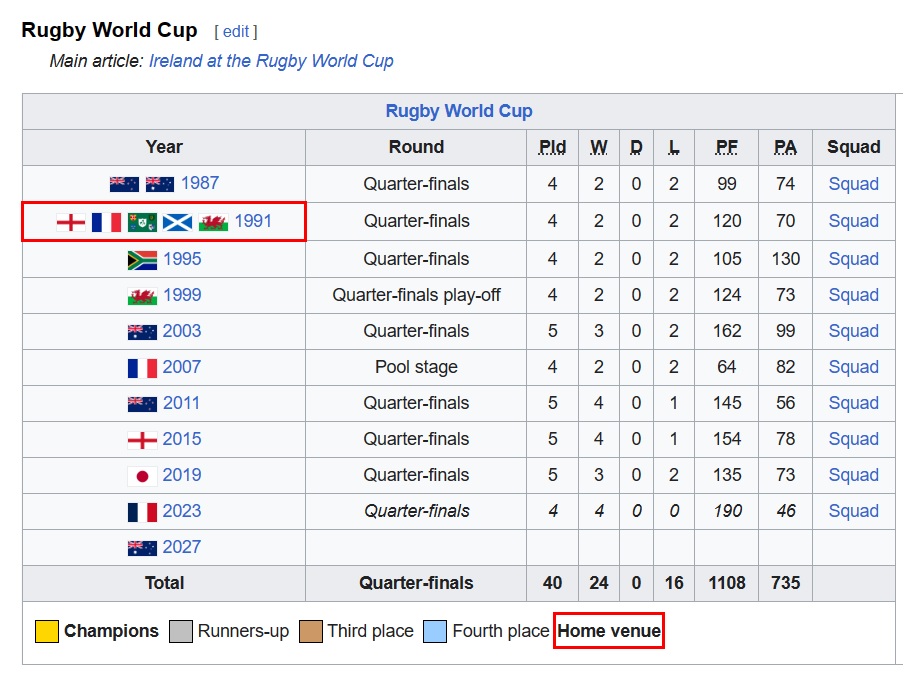This screenshot has width=914, height=675.
Task: Click the South Africa flag beside 1995
Action: point(143,260)
